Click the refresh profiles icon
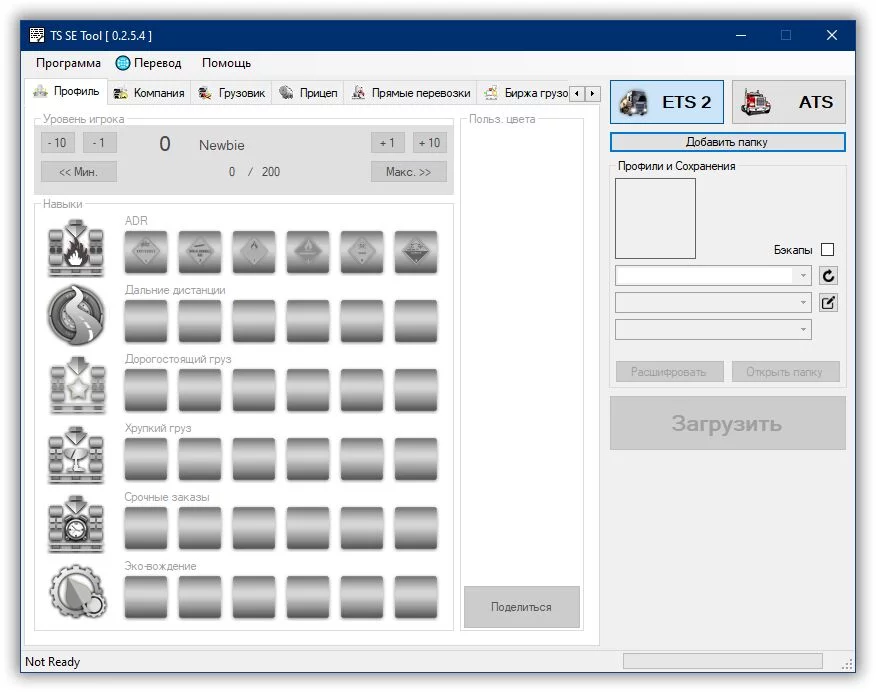The width and height of the screenshot is (876, 693). coord(828,276)
